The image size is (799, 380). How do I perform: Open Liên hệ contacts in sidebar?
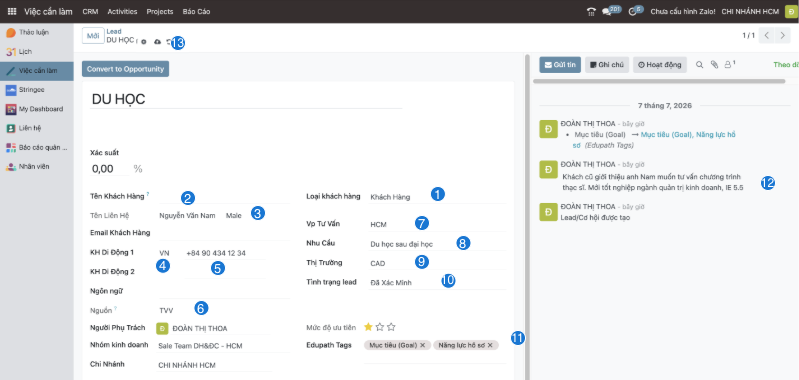coord(37,128)
